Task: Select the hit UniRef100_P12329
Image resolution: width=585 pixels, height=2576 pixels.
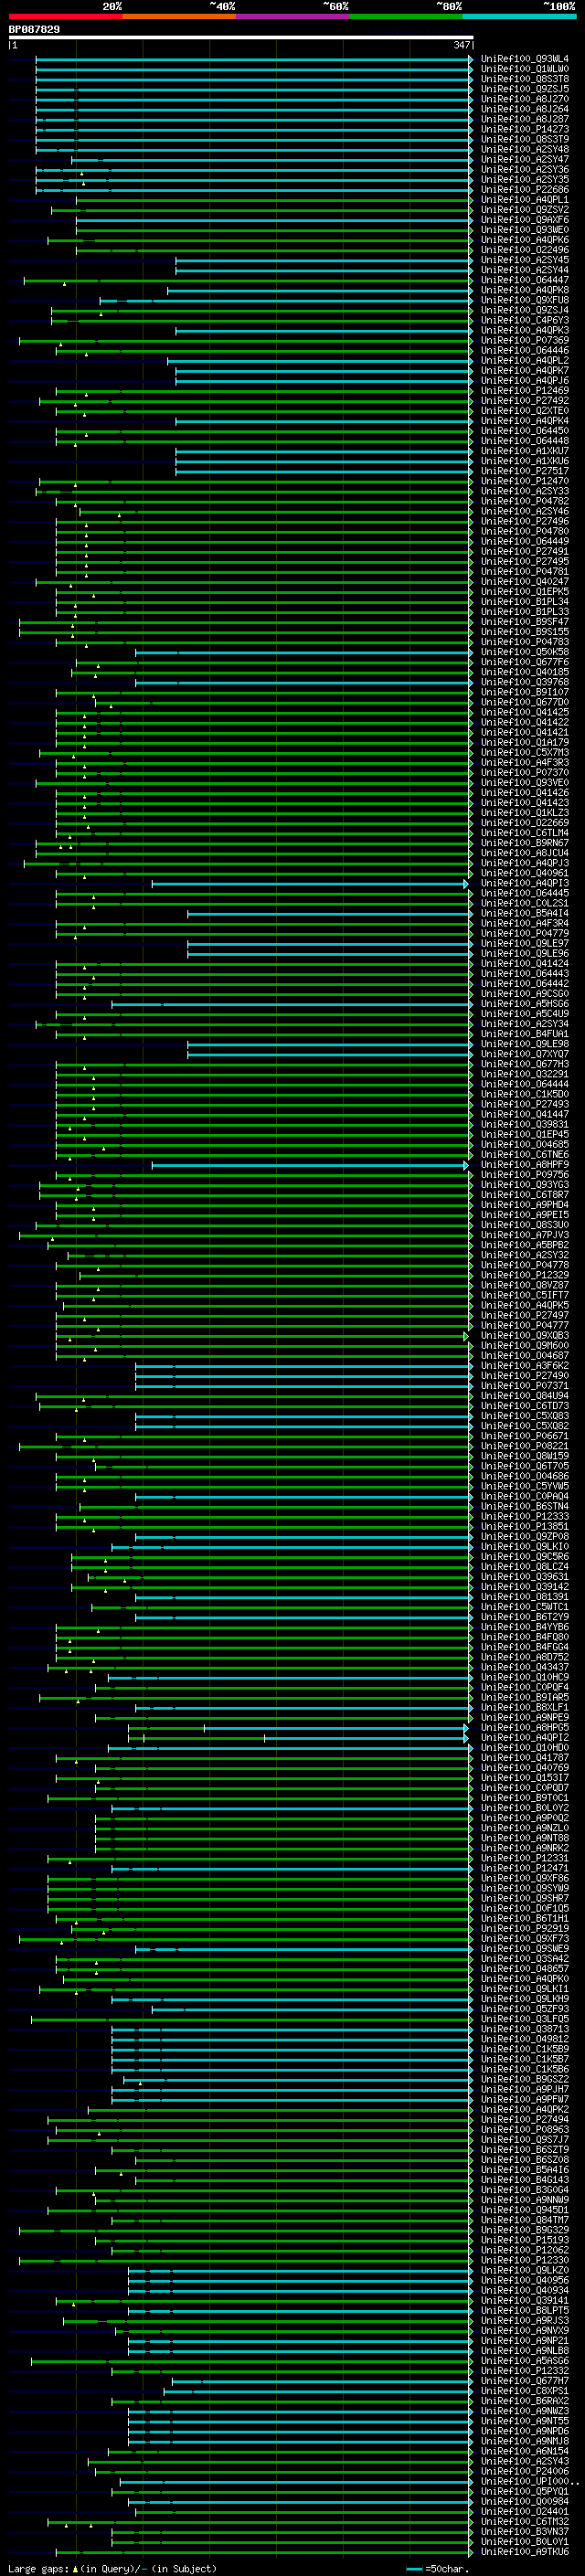Action: pos(524,1276)
